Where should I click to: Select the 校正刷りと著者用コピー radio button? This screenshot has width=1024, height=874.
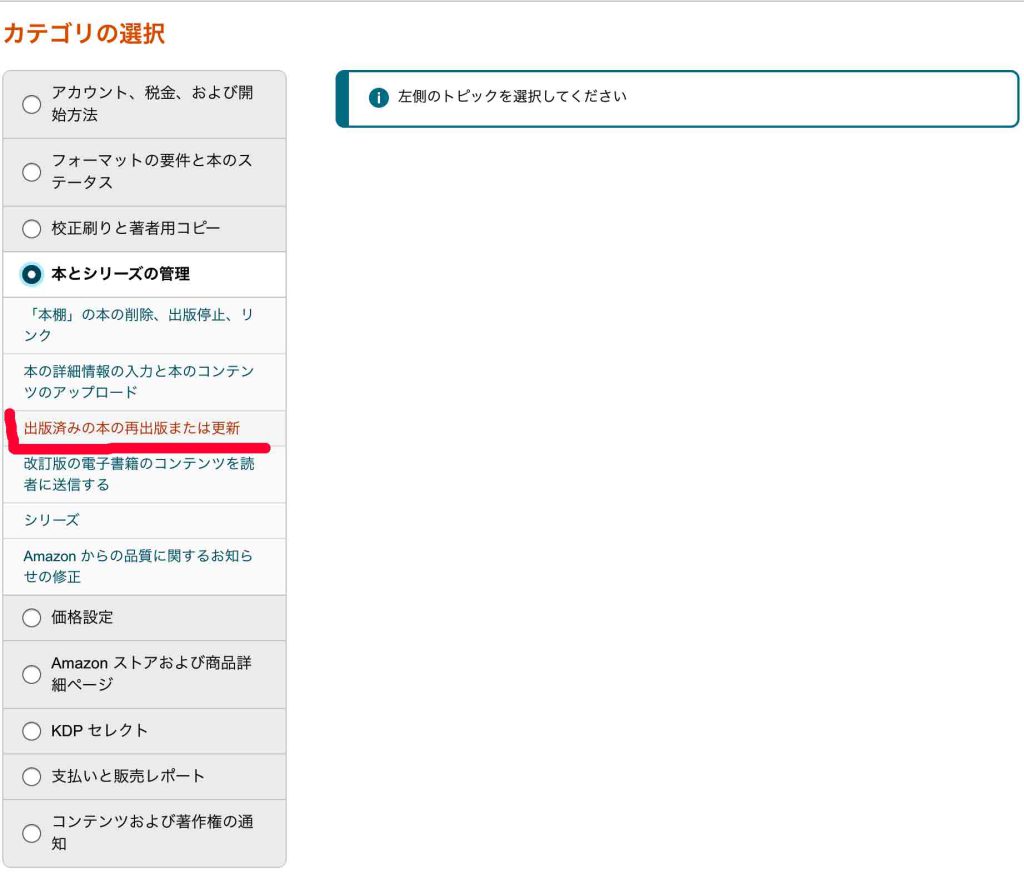click(x=32, y=229)
